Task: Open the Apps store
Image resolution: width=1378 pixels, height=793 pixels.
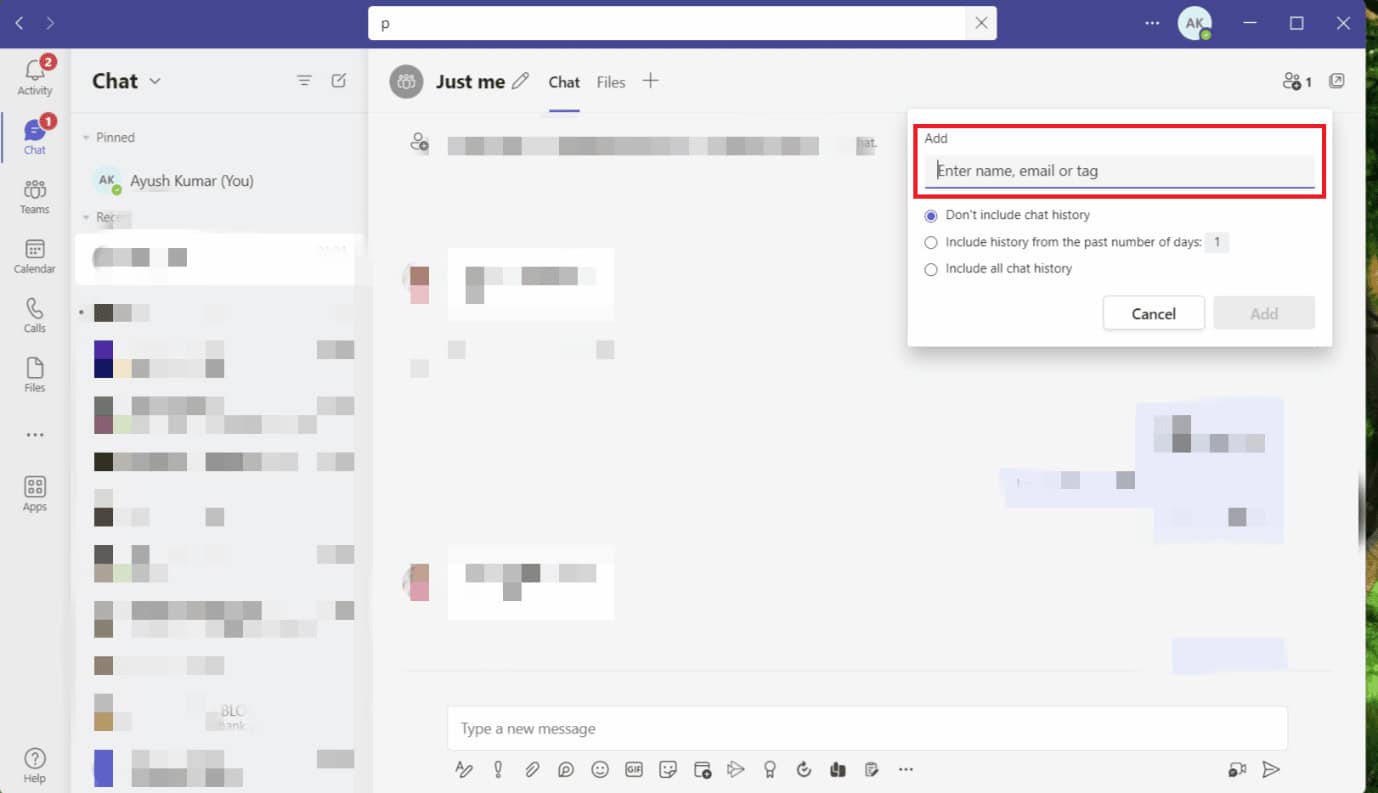Action: pyautogui.click(x=35, y=494)
